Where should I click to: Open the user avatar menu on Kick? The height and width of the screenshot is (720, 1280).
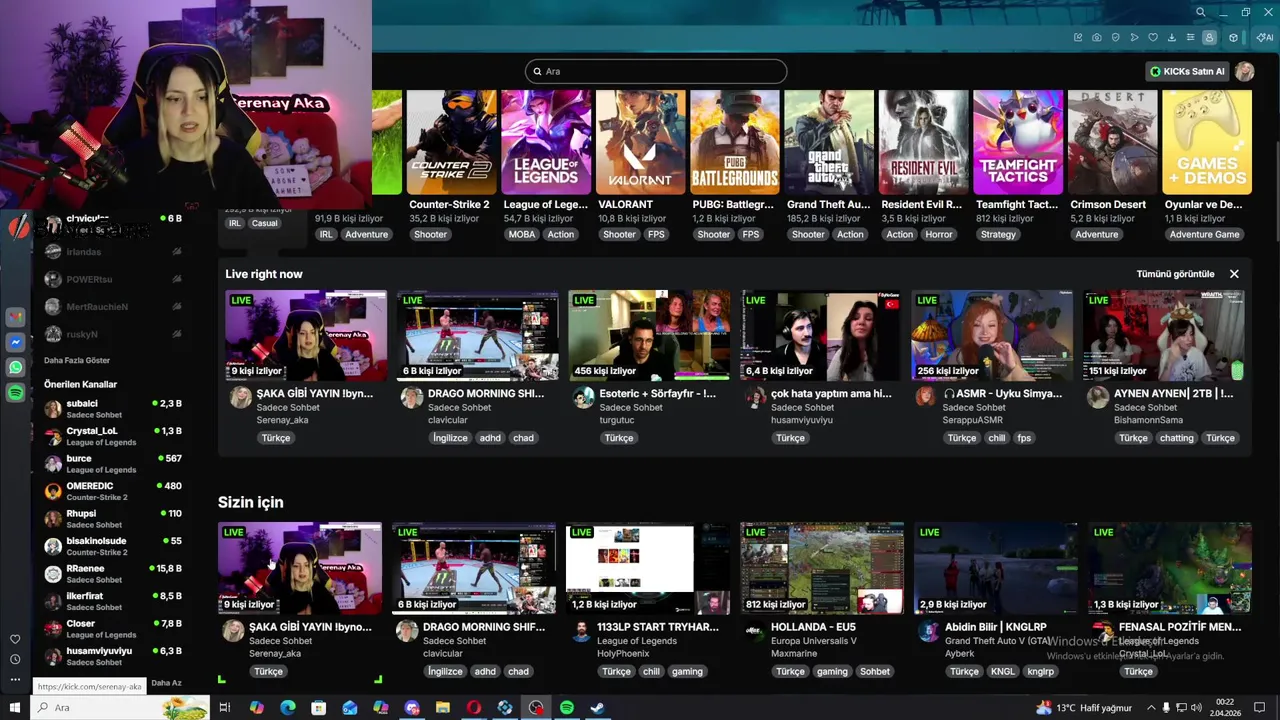click(x=1245, y=71)
